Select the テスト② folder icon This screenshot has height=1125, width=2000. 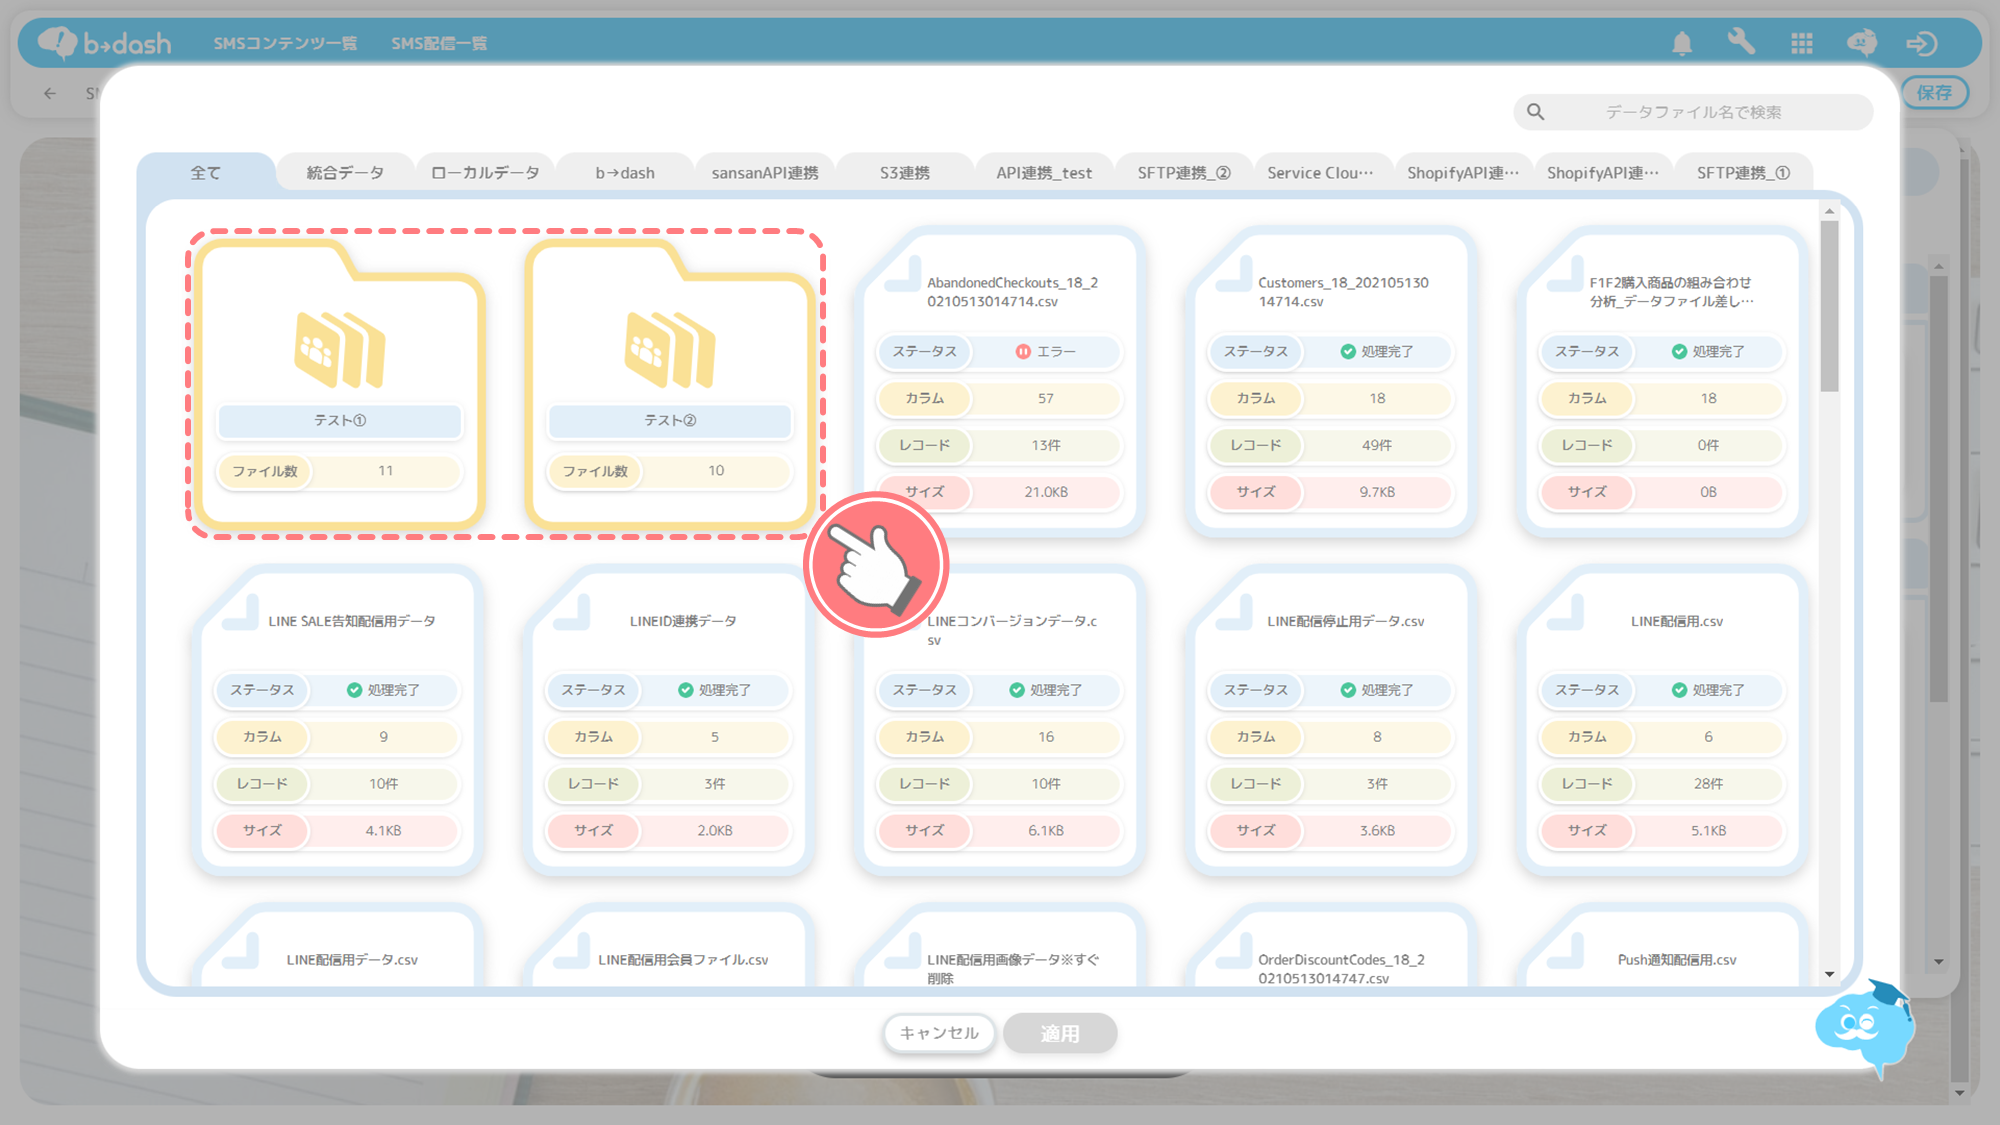coord(670,349)
